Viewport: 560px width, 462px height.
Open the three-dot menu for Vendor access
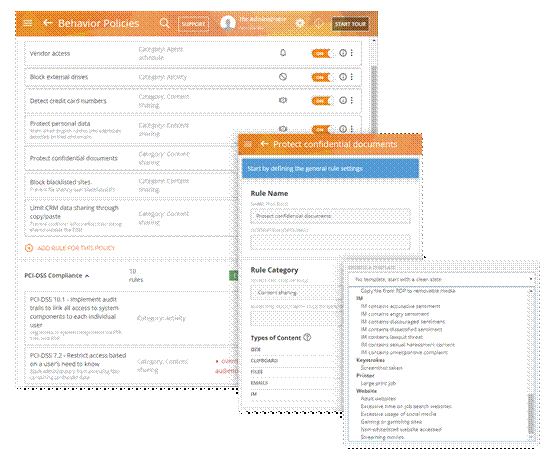point(352,53)
